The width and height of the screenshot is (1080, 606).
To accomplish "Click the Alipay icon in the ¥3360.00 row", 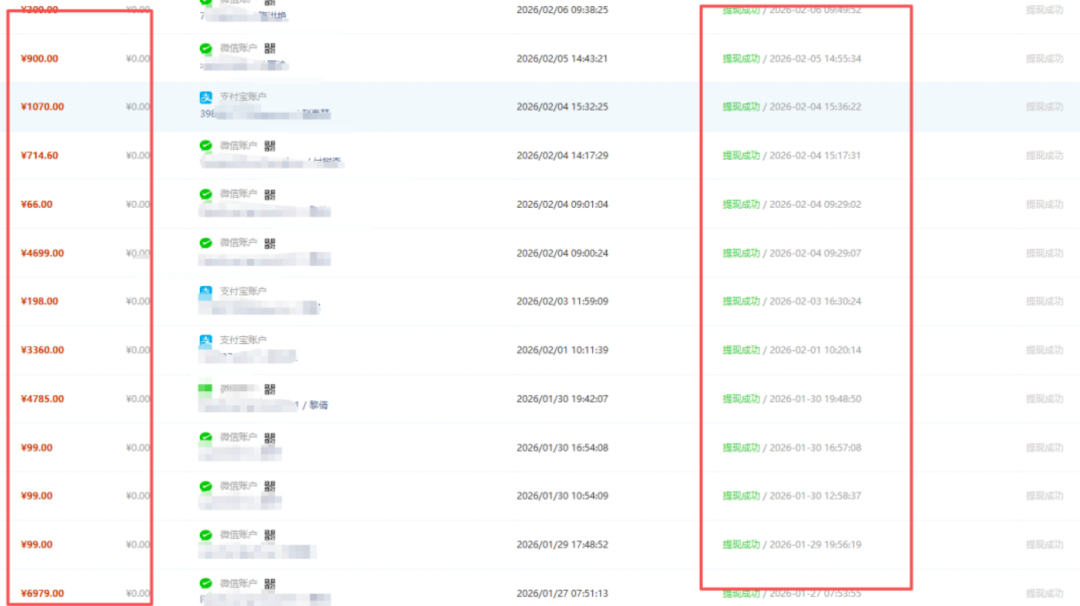I will click(x=206, y=341).
